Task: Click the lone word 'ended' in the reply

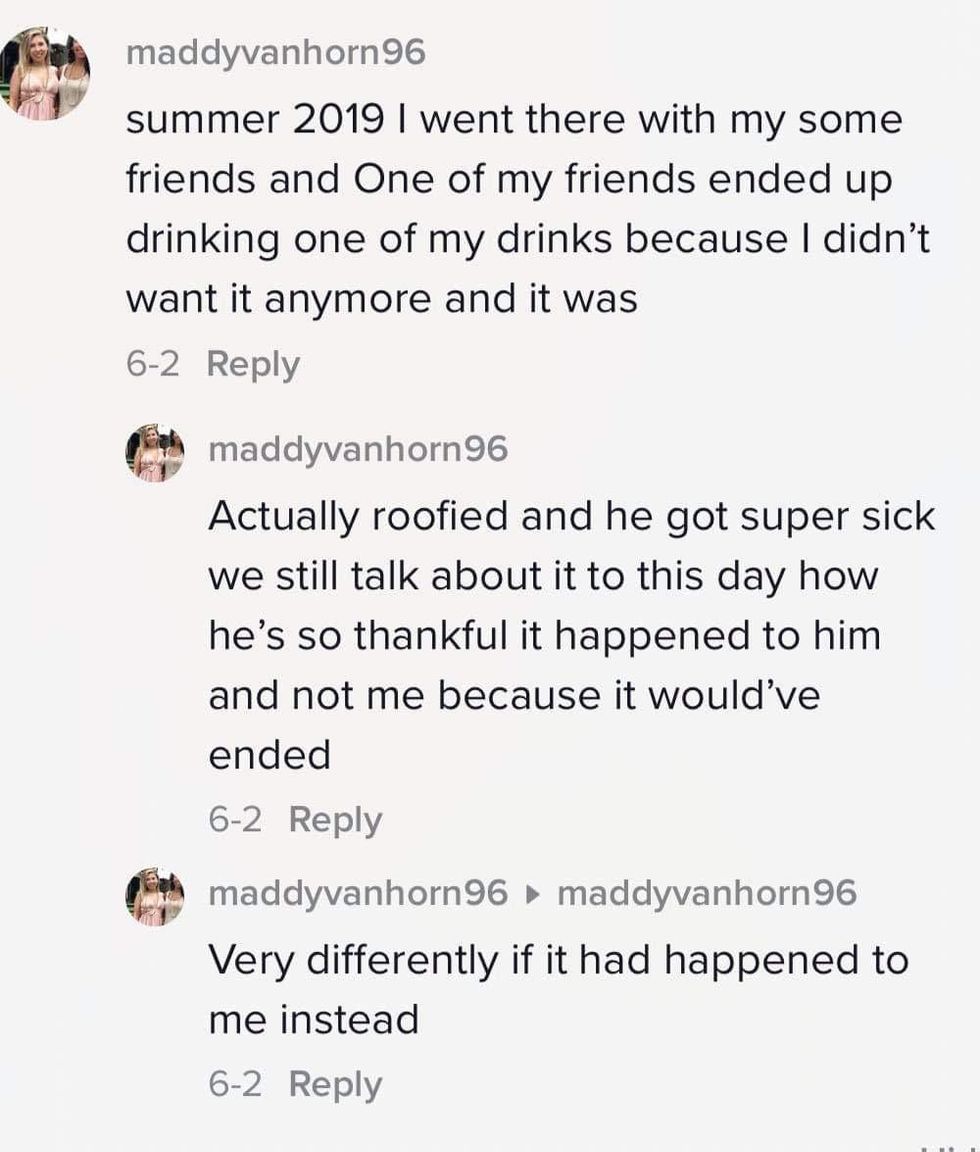Action: (x=269, y=755)
